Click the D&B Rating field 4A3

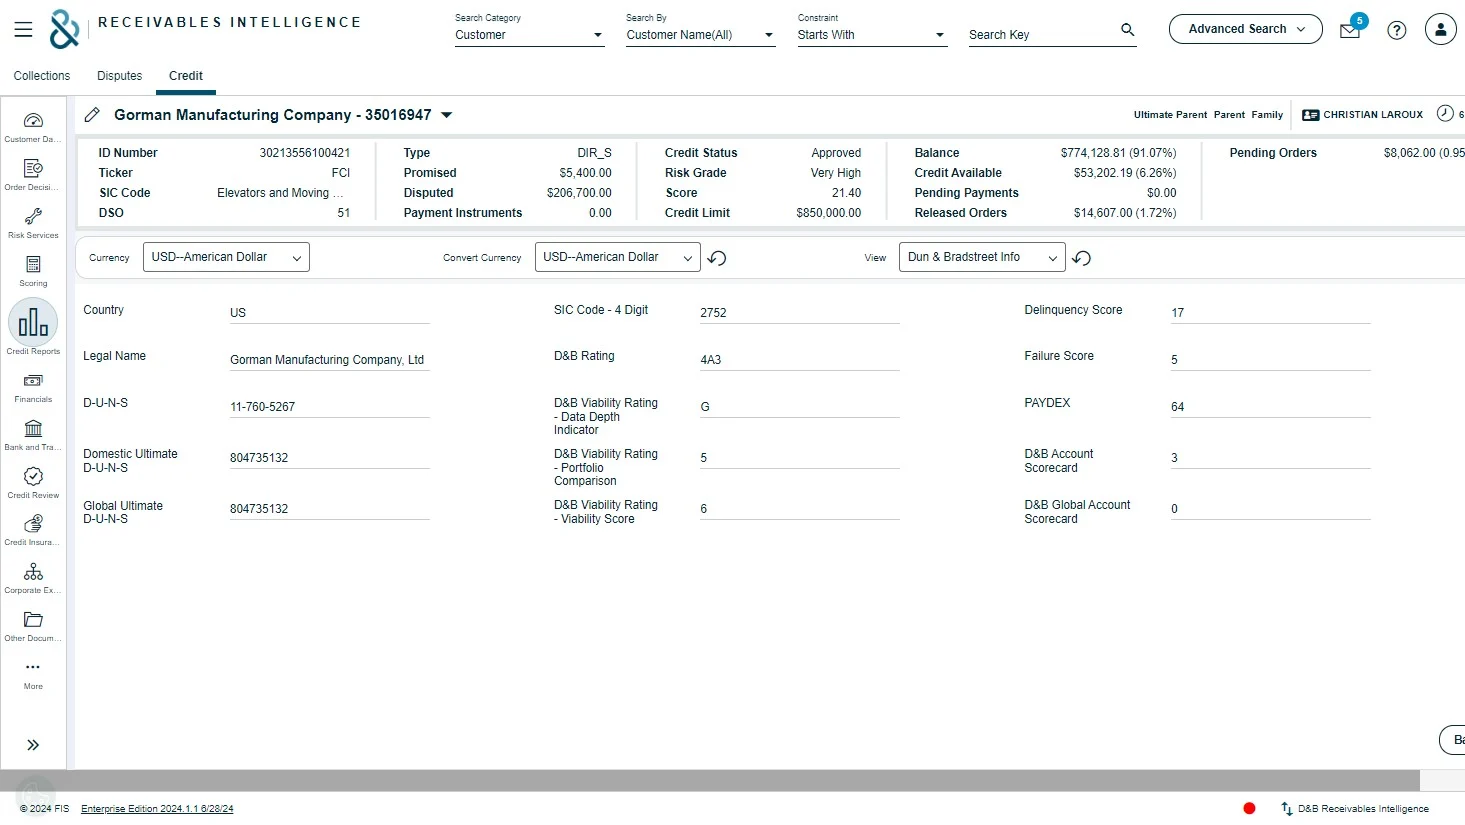pos(799,360)
